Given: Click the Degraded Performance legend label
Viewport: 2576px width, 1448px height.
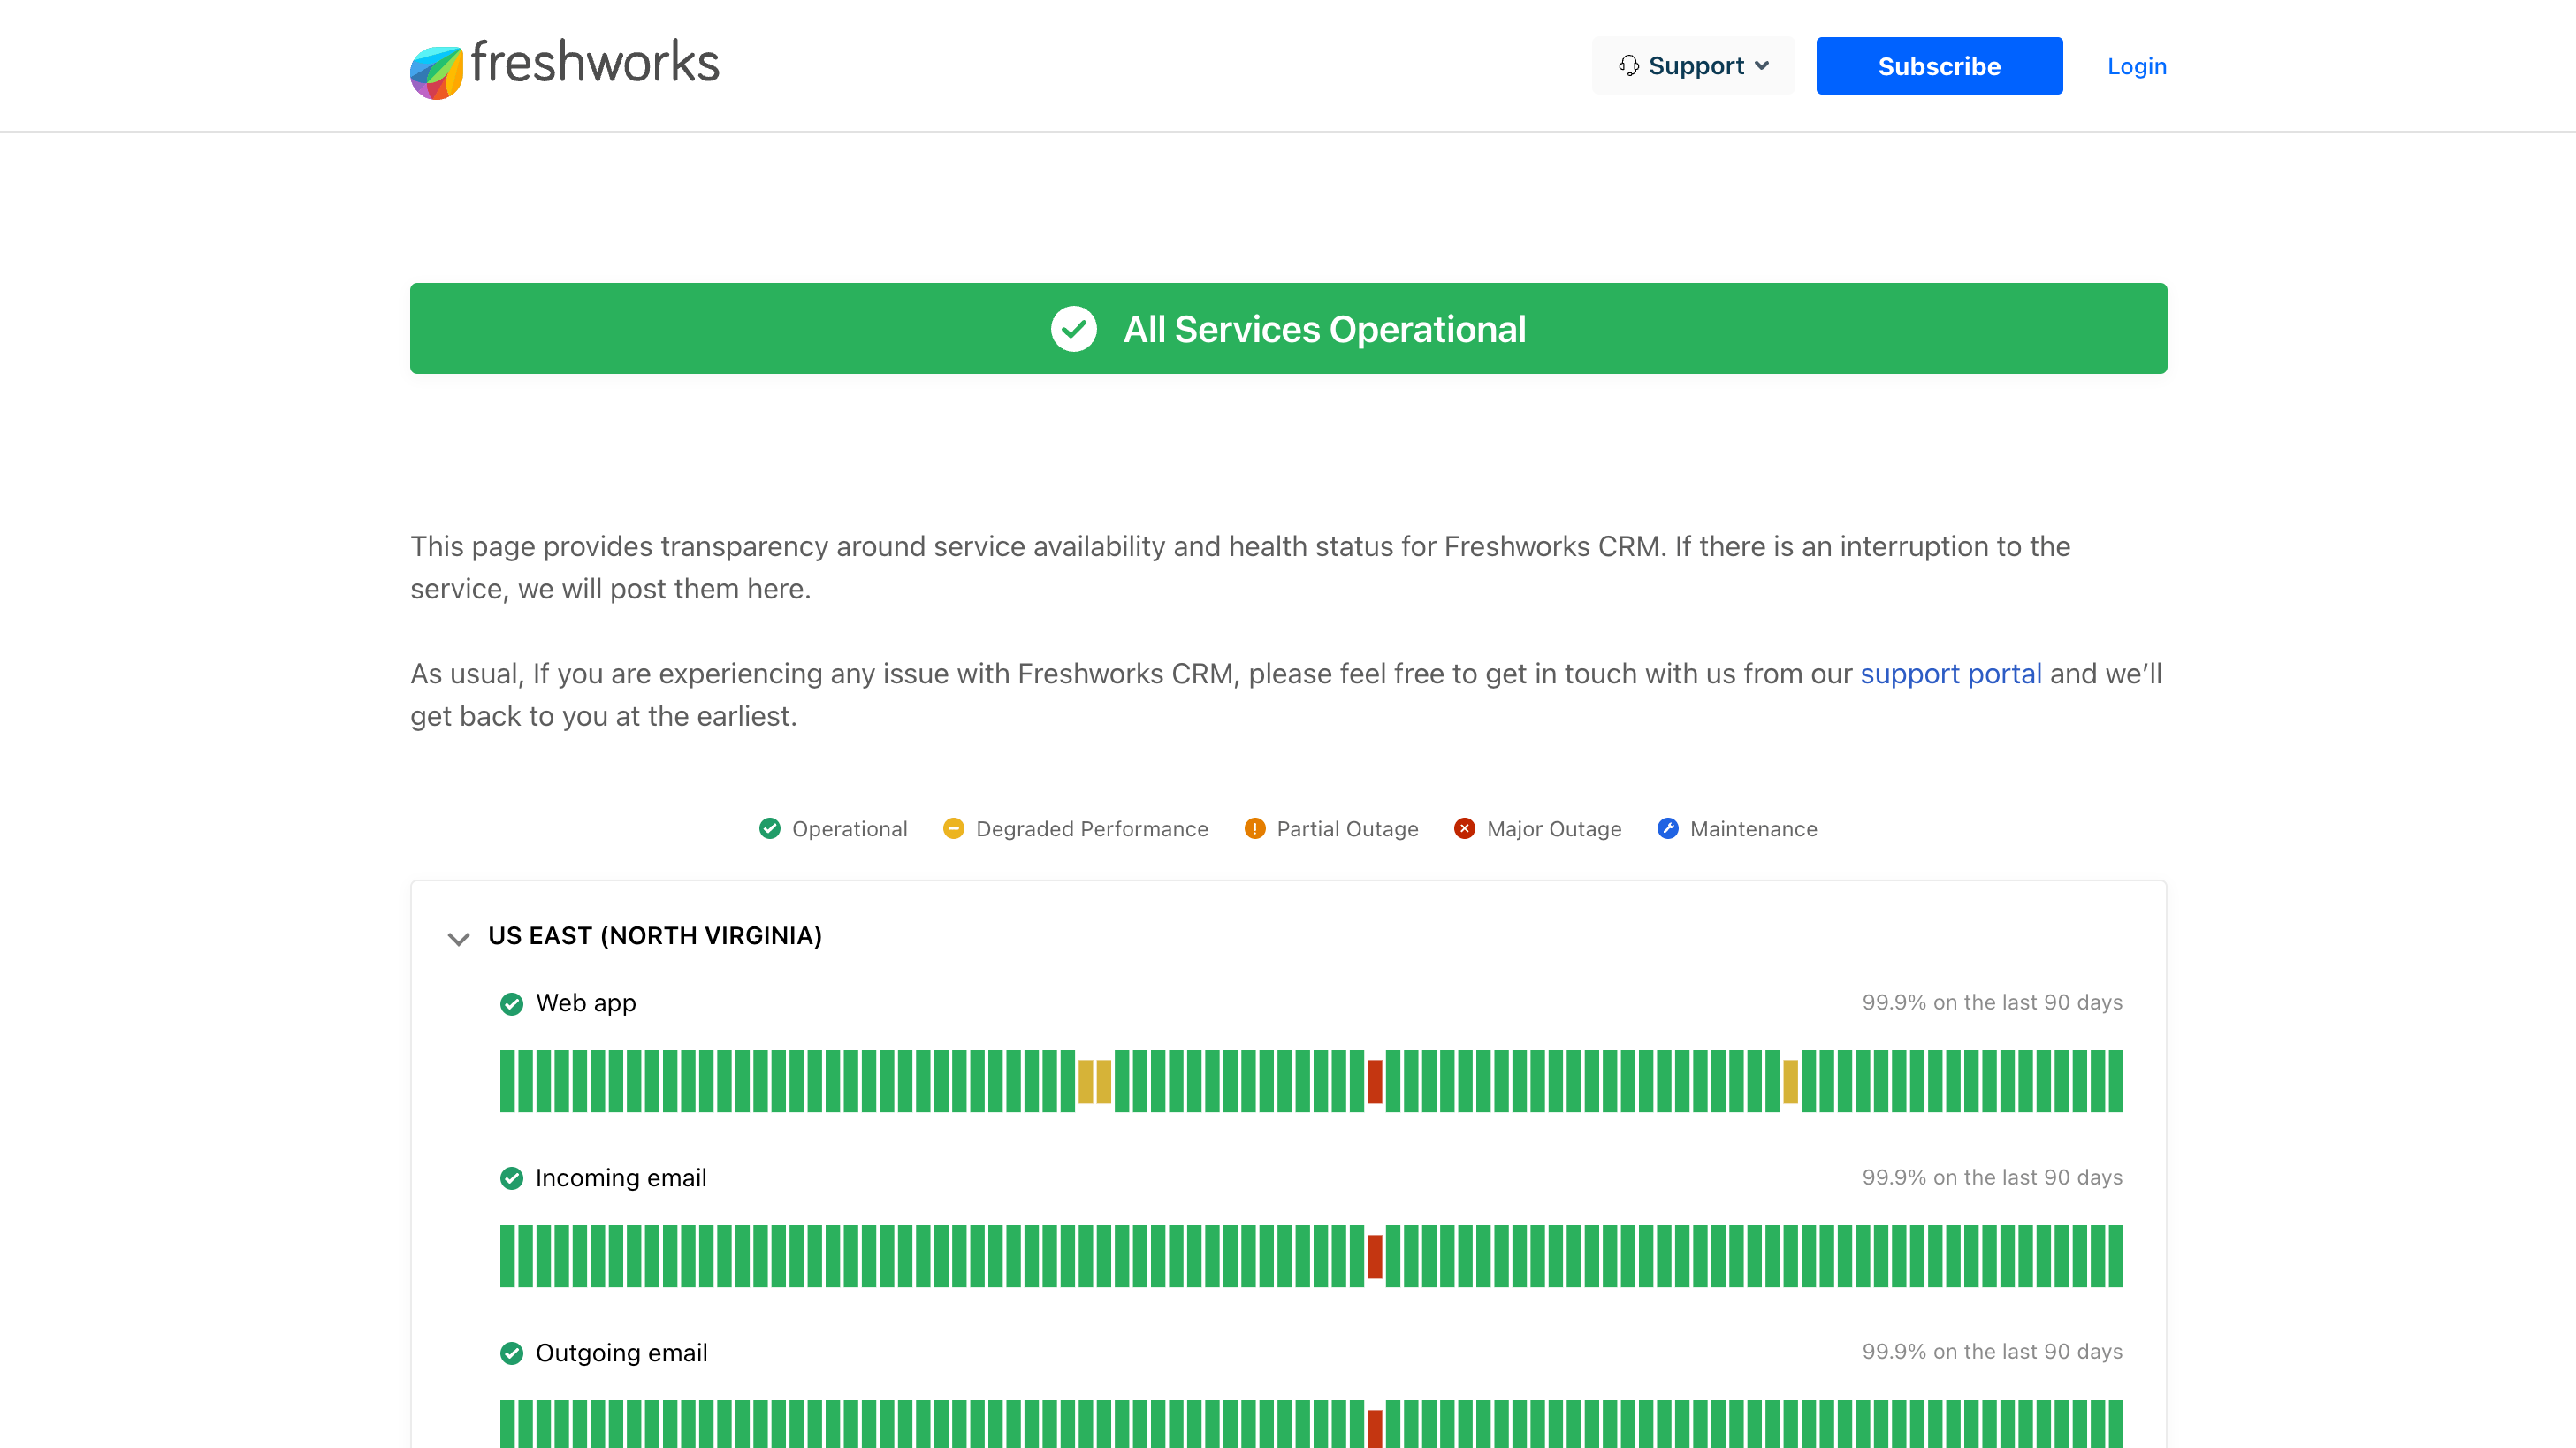Looking at the screenshot, I should (1092, 828).
